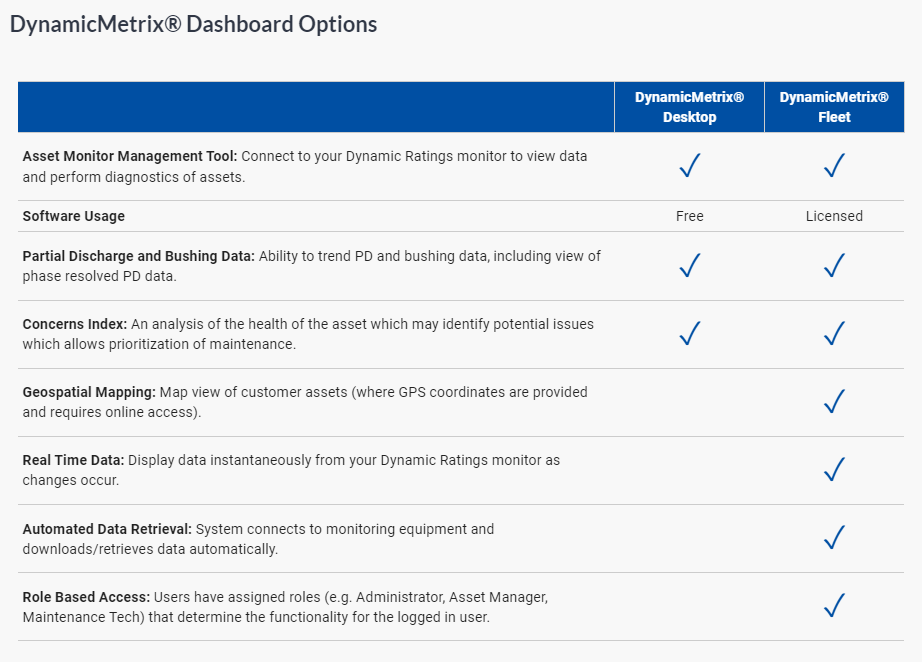
Task: Click the 'Geospatial Mapping:' label
Action: [x=89, y=392]
